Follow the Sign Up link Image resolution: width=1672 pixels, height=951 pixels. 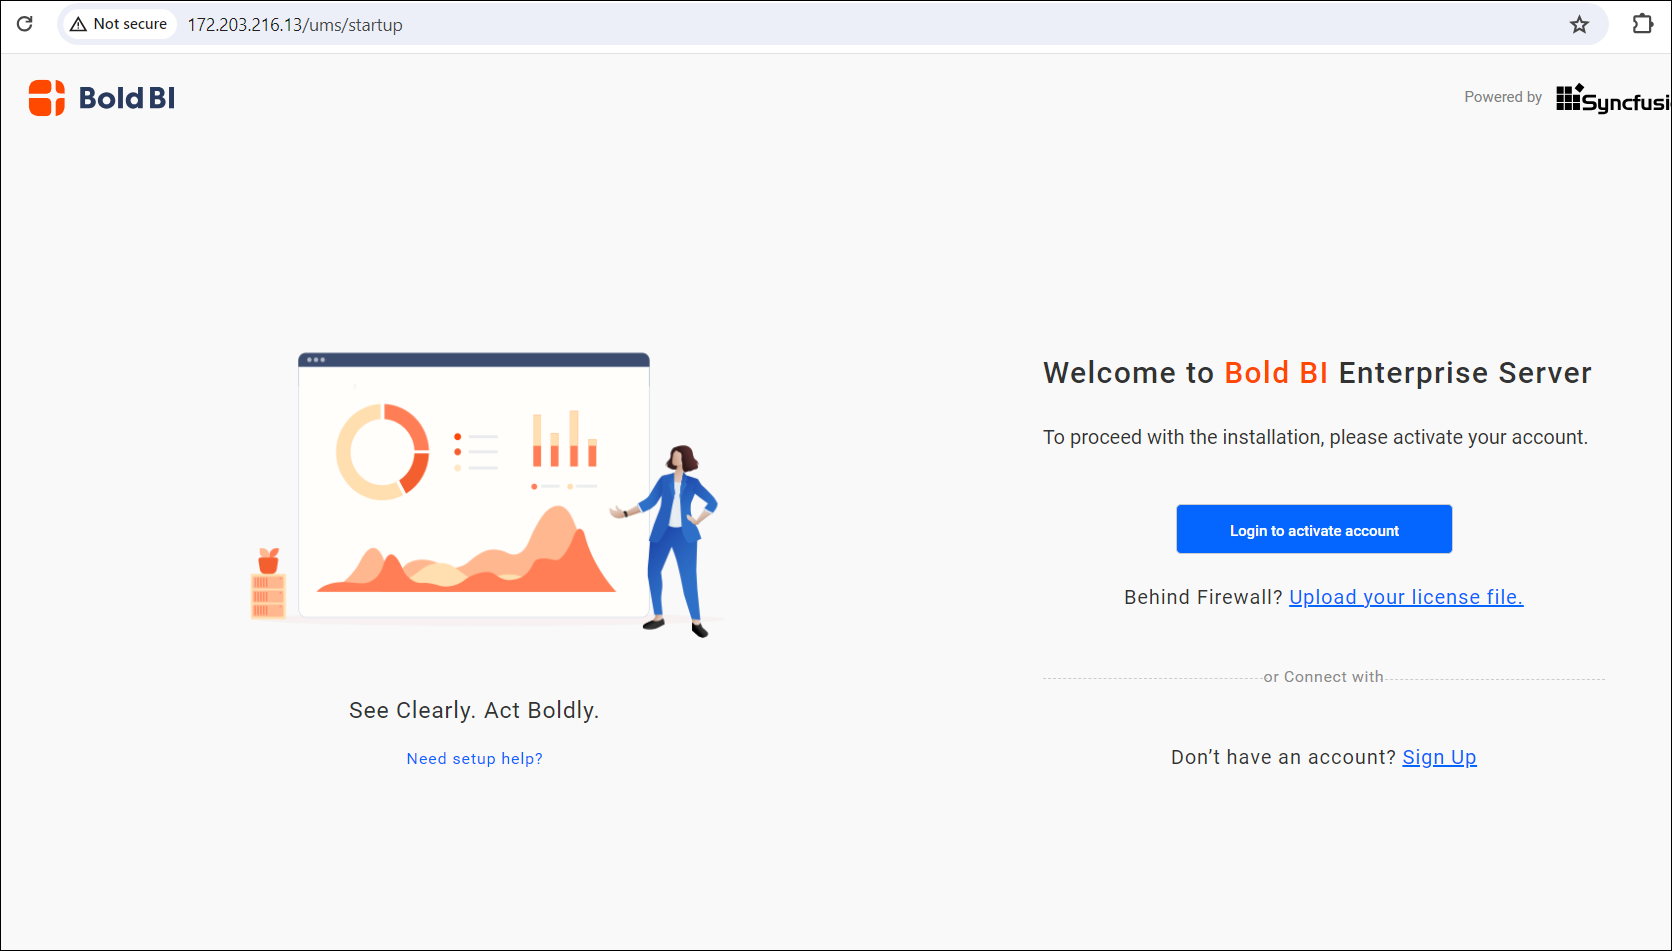(1439, 757)
